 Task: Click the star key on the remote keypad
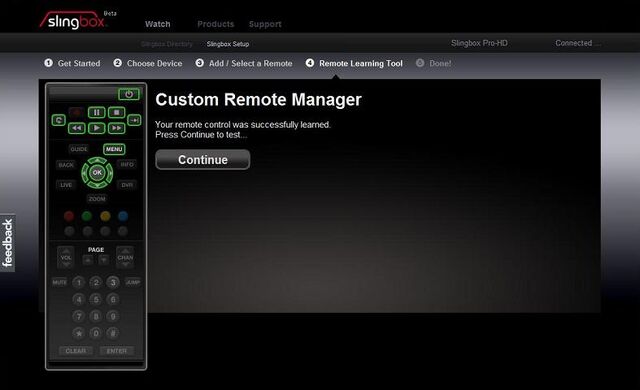point(78,333)
